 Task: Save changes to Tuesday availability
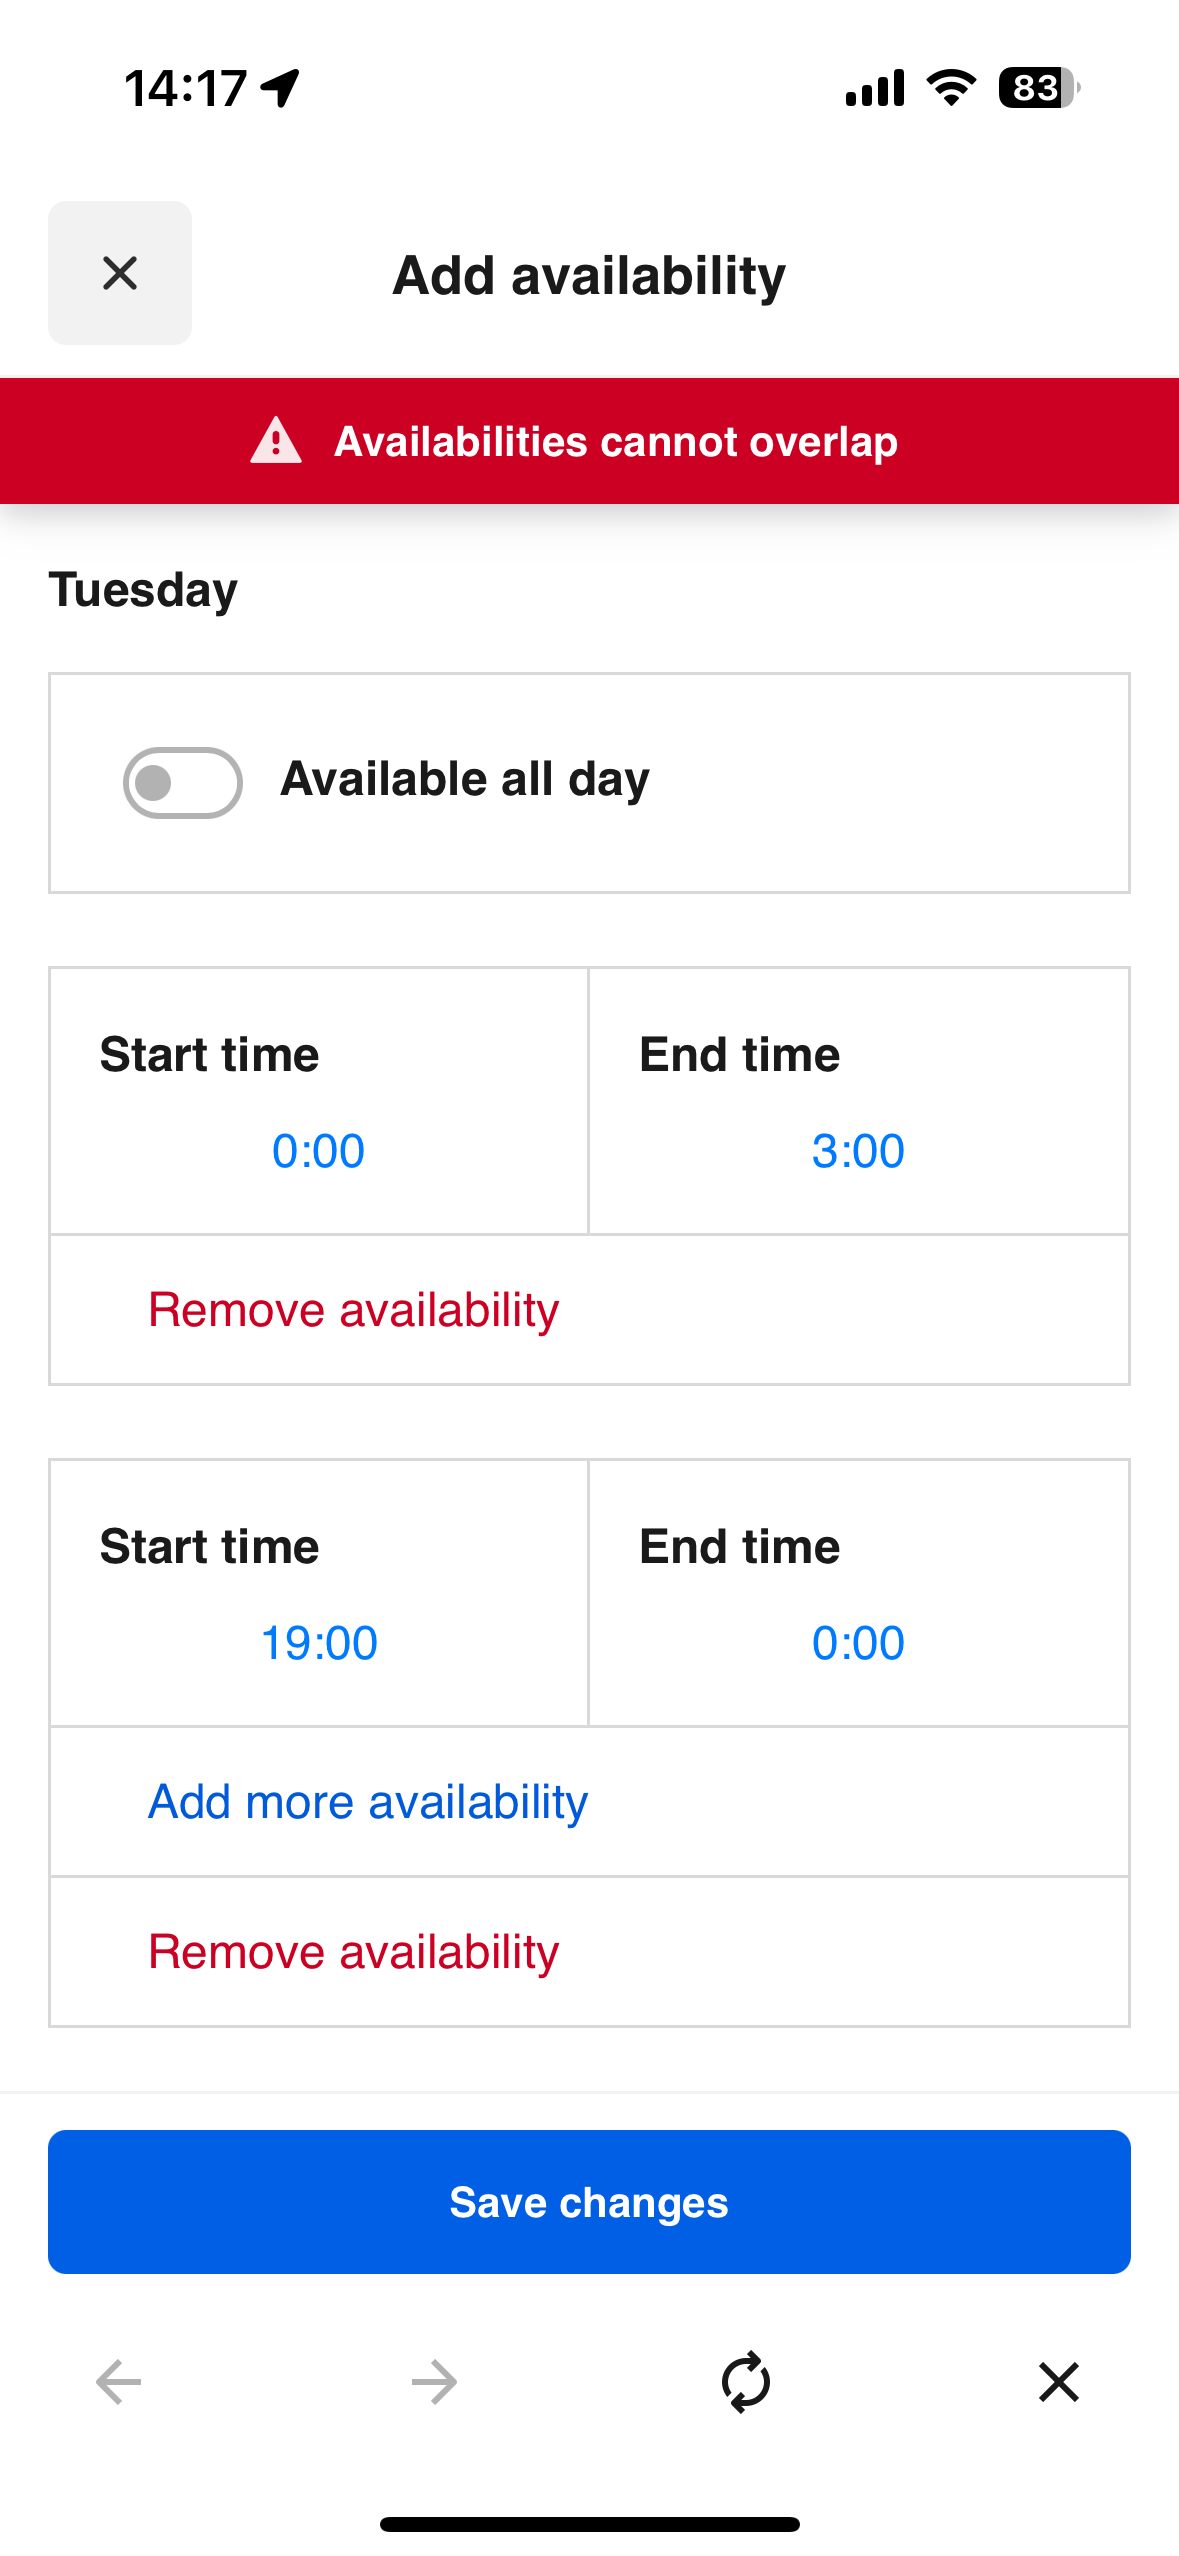click(x=589, y=2200)
